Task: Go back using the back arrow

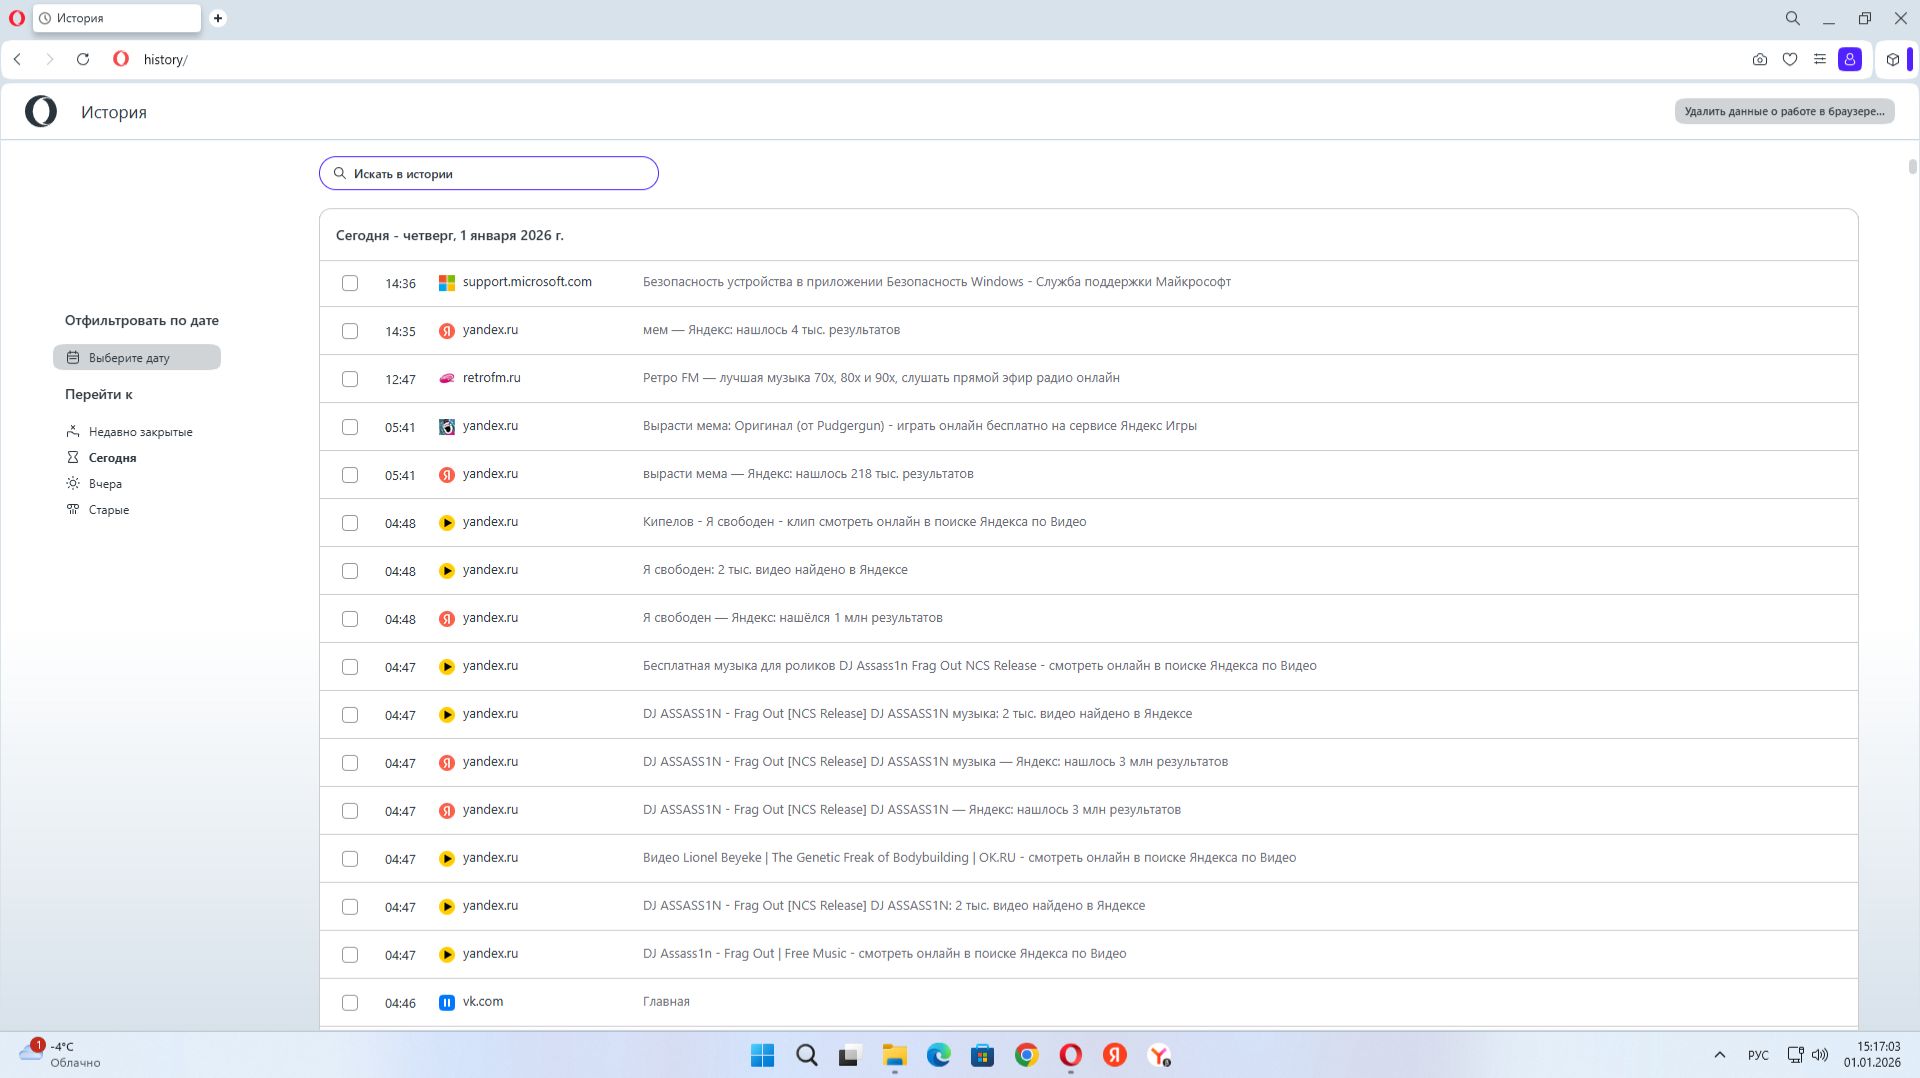Action: [x=18, y=60]
